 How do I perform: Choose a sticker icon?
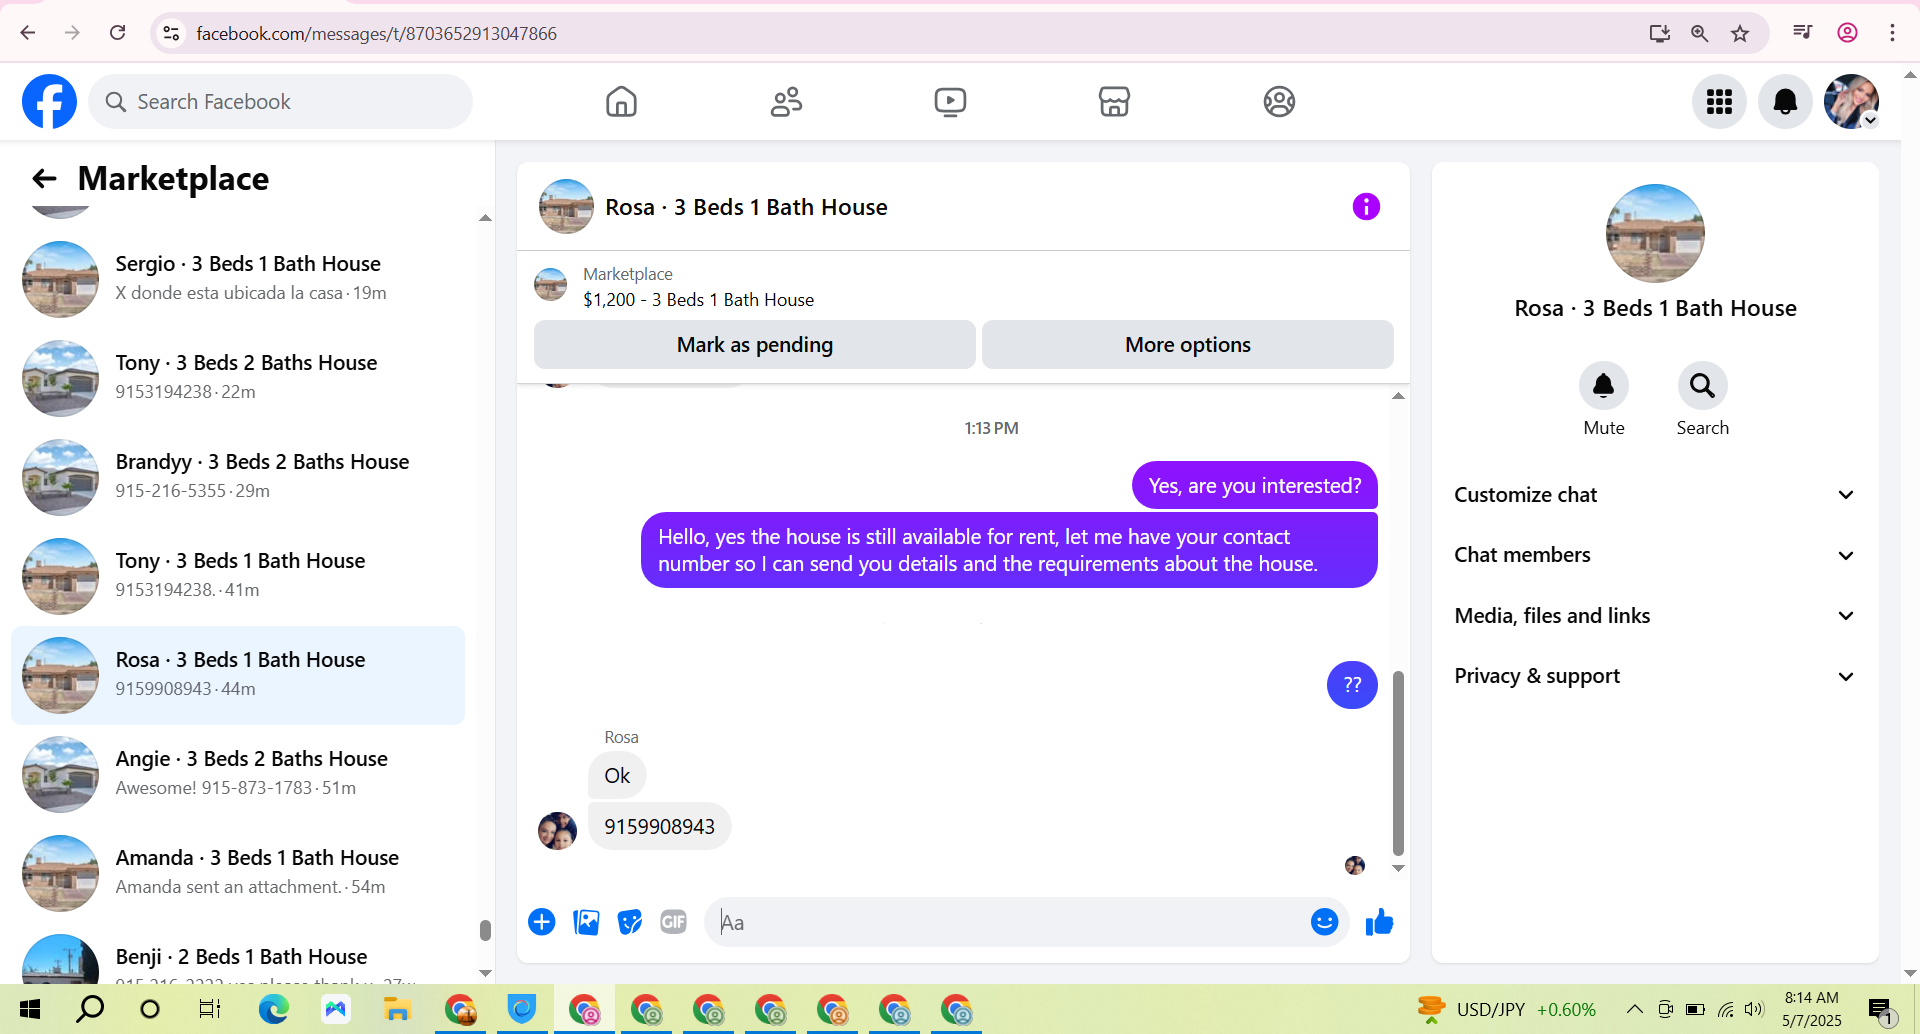[630, 921]
